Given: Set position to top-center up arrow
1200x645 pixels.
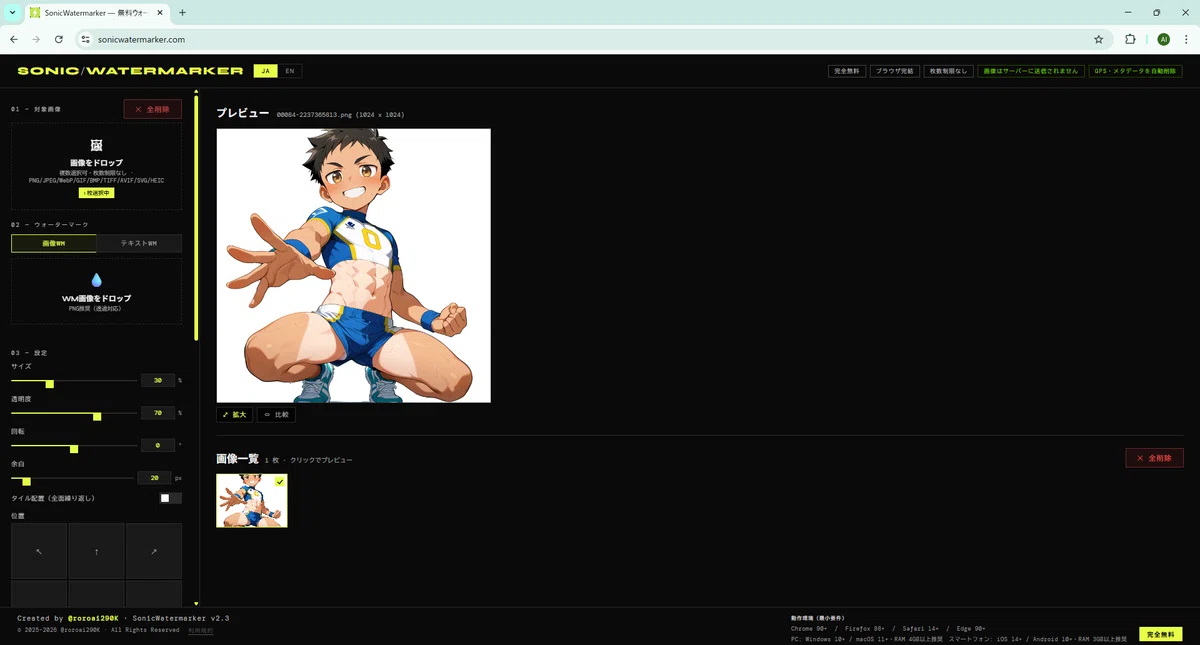Looking at the screenshot, I should click(96, 551).
